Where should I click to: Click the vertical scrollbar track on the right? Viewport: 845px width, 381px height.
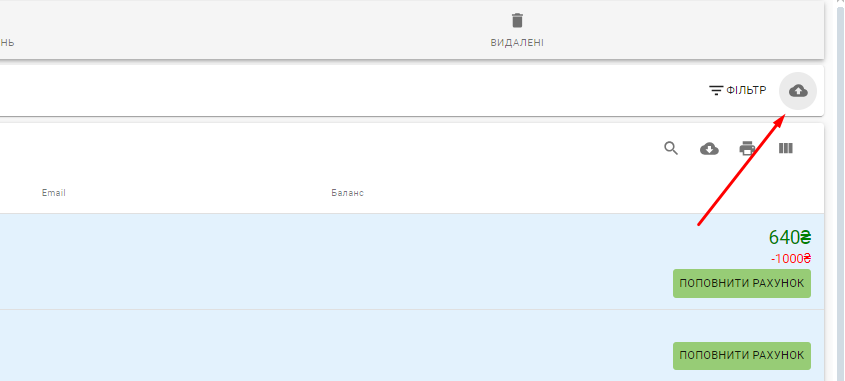[x=840, y=194]
